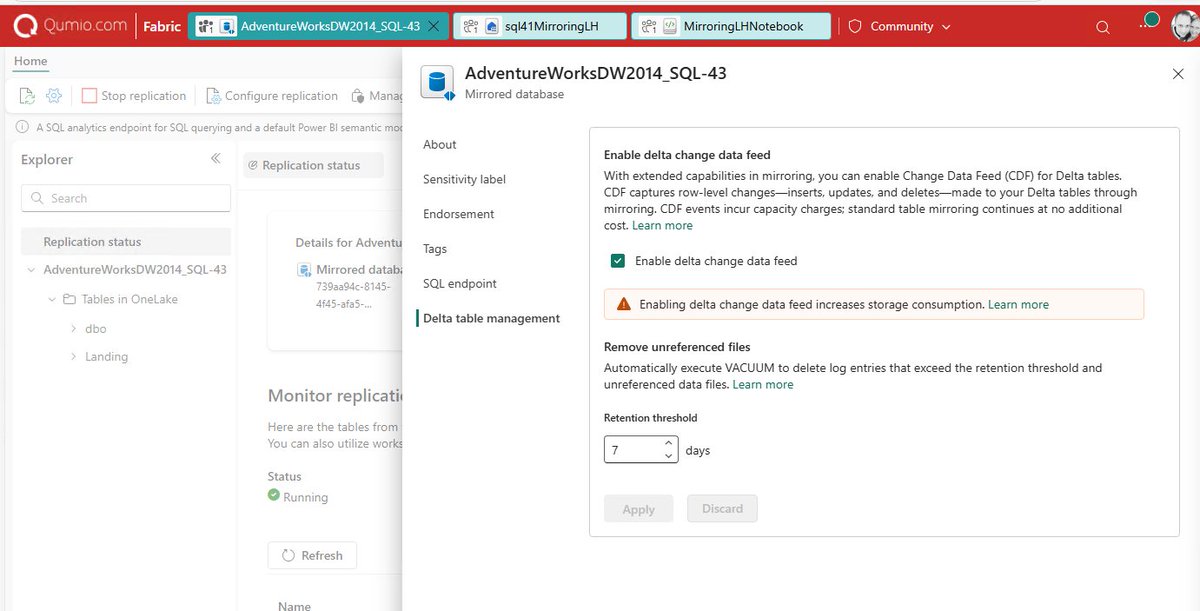
Task: Open the SQL endpoint section
Action: (460, 283)
